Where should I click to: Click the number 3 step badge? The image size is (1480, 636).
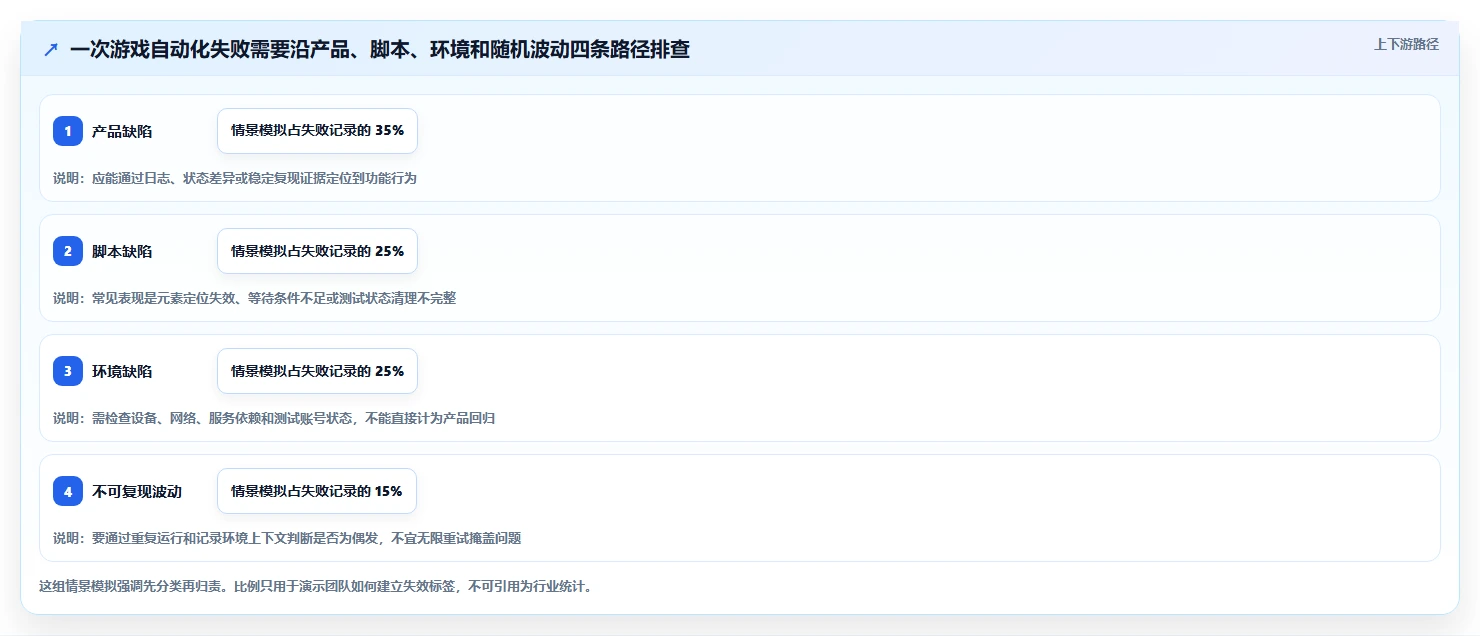(68, 371)
